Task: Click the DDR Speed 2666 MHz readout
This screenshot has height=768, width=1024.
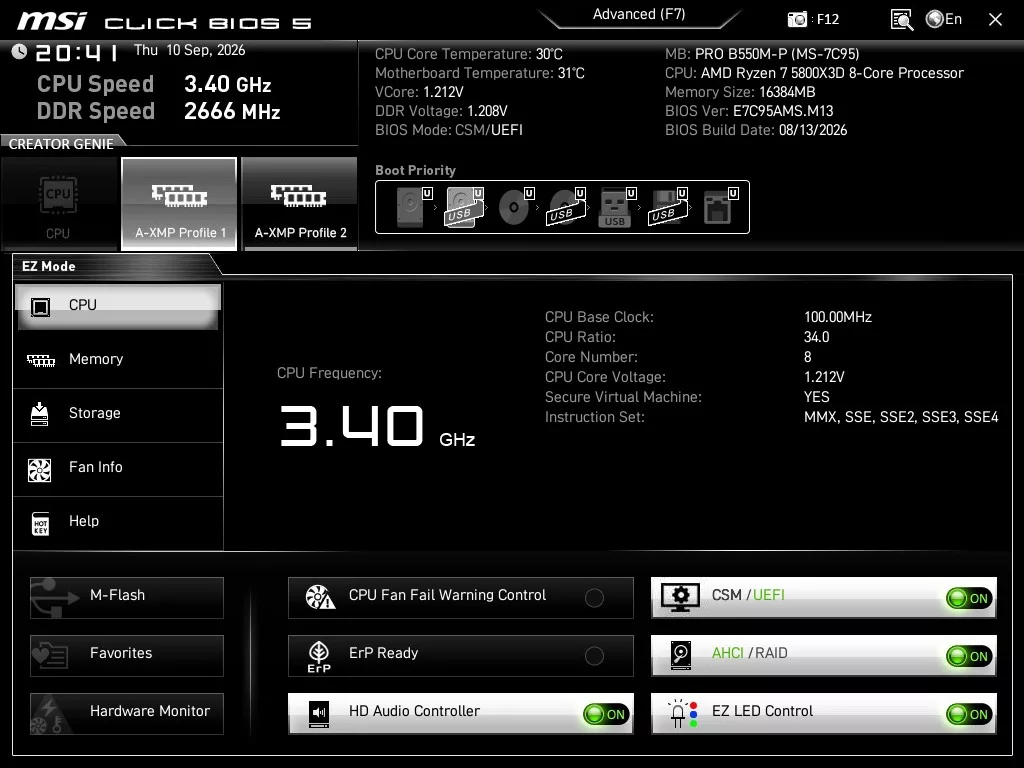Action: pyautogui.click(x=159, y=111)
